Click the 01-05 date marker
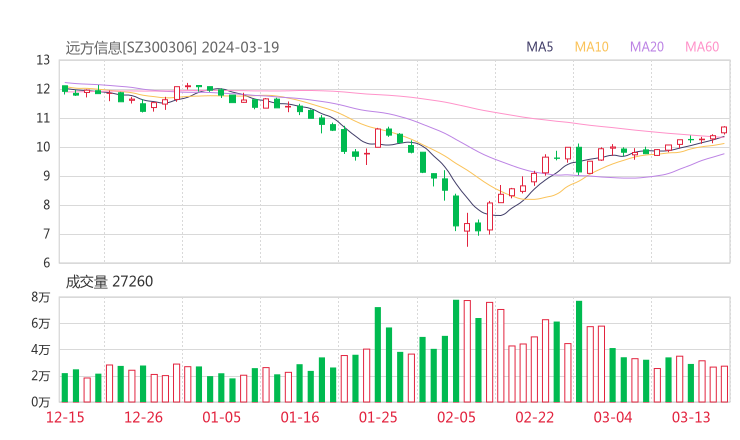The width and height of the screenshot is (740, 440). click(x=222, y=418)
